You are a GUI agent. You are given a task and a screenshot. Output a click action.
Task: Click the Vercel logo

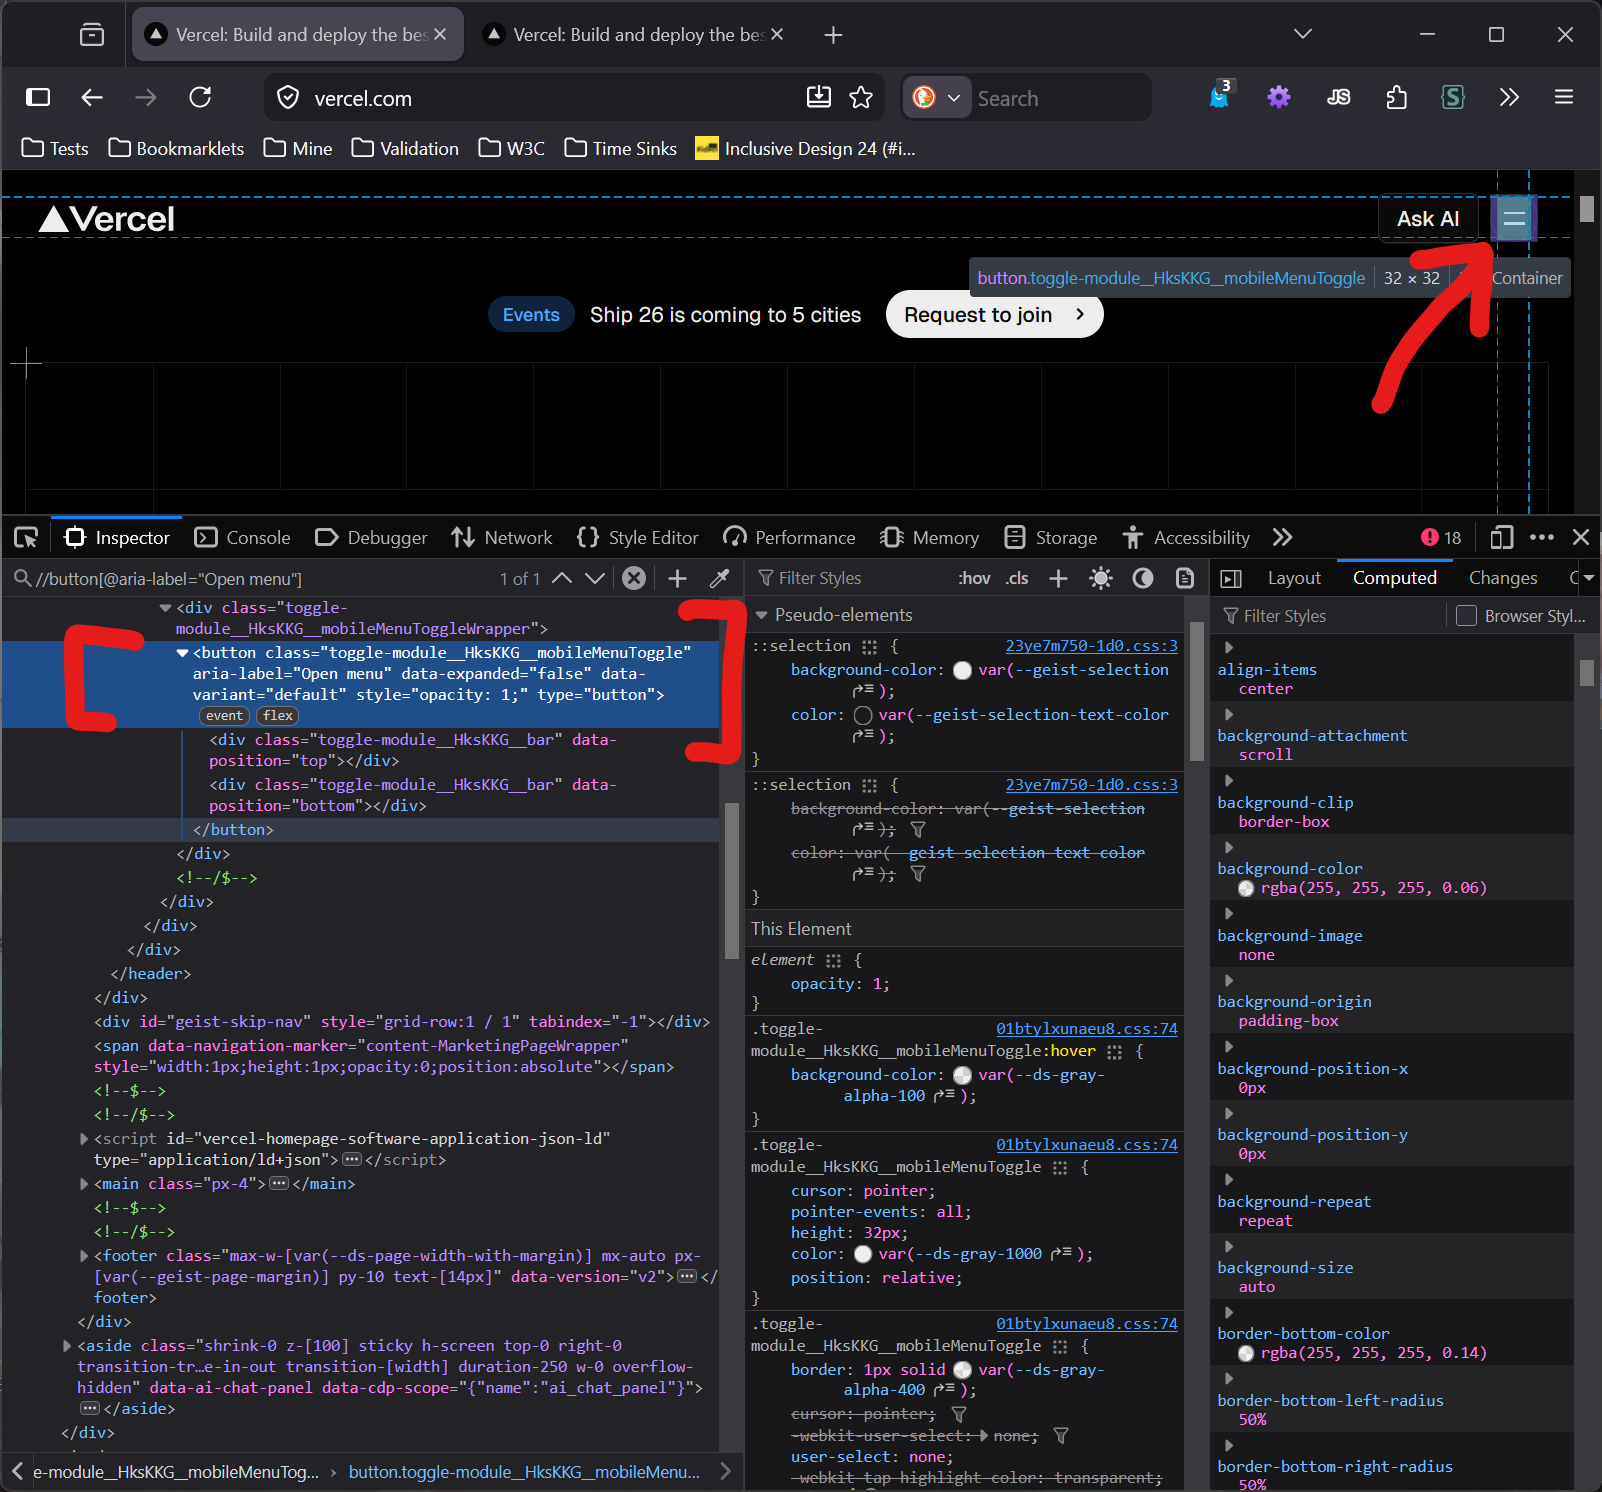click(106, 219)
